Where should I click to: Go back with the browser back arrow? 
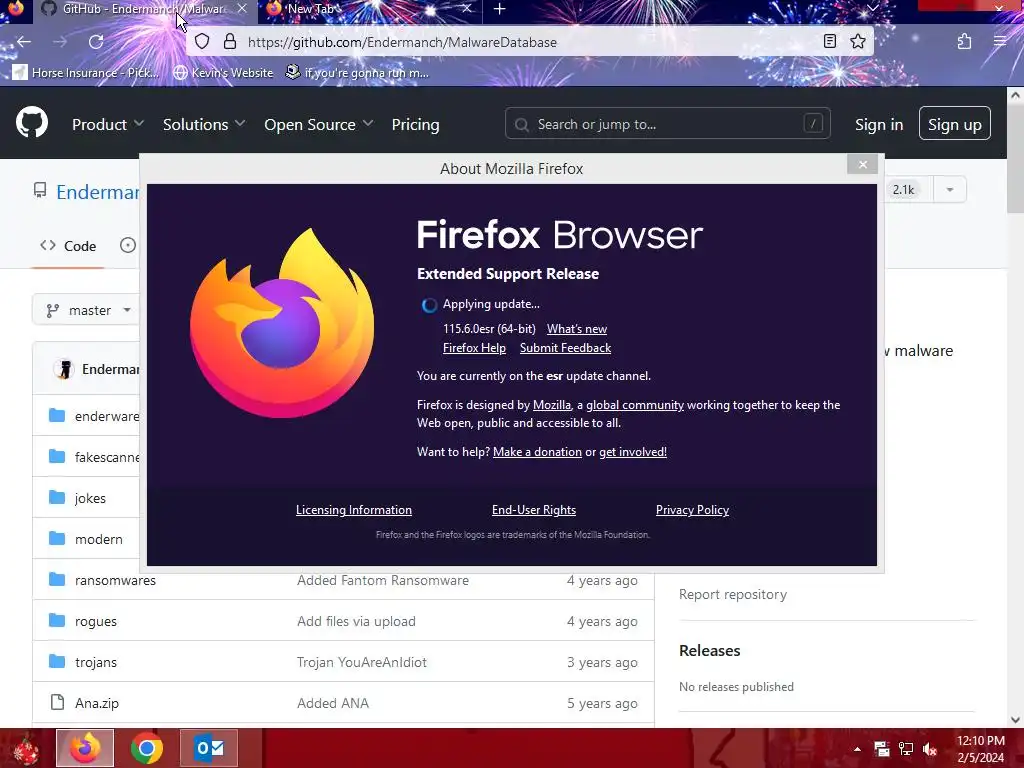click(x=24, y=42)
